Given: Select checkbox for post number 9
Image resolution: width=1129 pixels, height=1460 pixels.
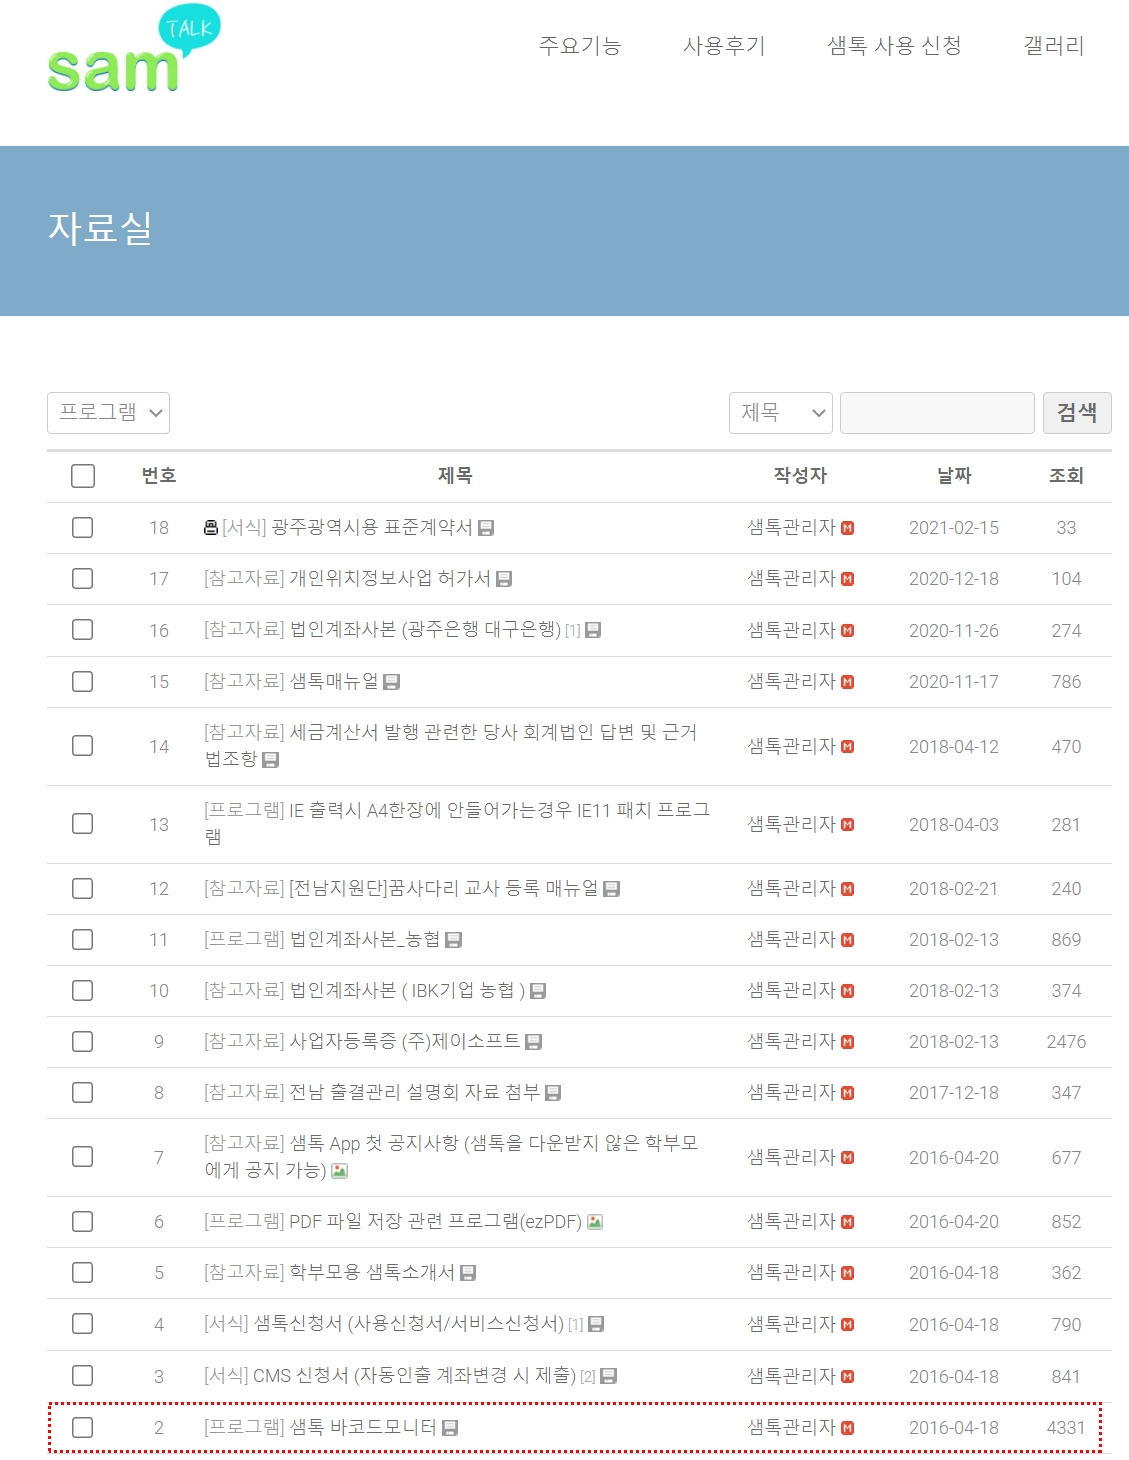Looking at the screenshot, I should point(83,1041).
